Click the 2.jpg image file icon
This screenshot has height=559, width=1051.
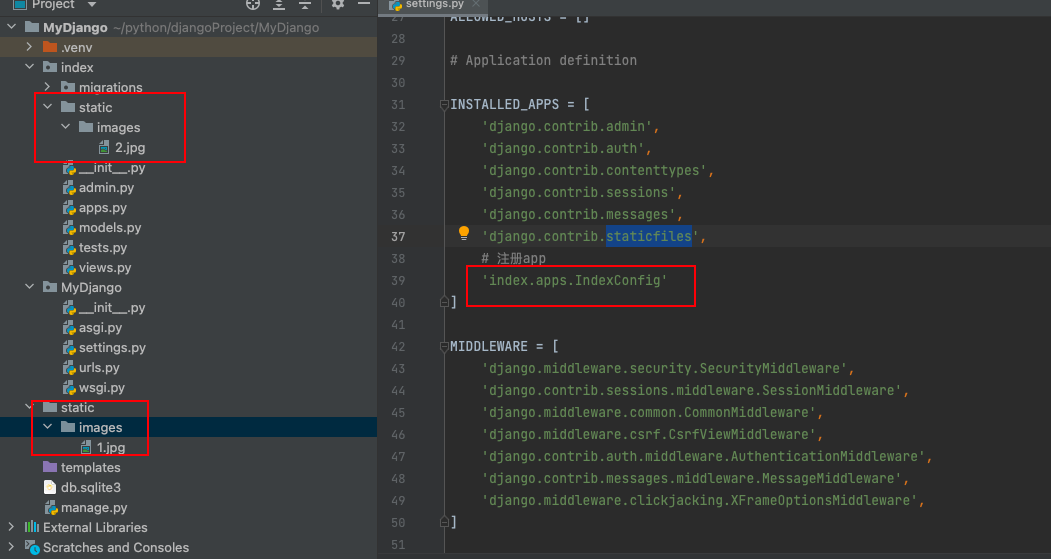coord(104,147)
